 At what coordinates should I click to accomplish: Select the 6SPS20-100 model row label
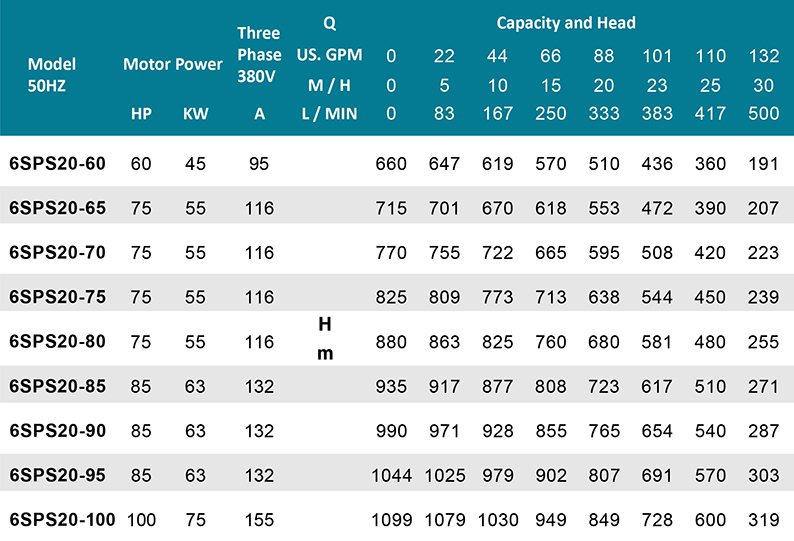[61, 519]
